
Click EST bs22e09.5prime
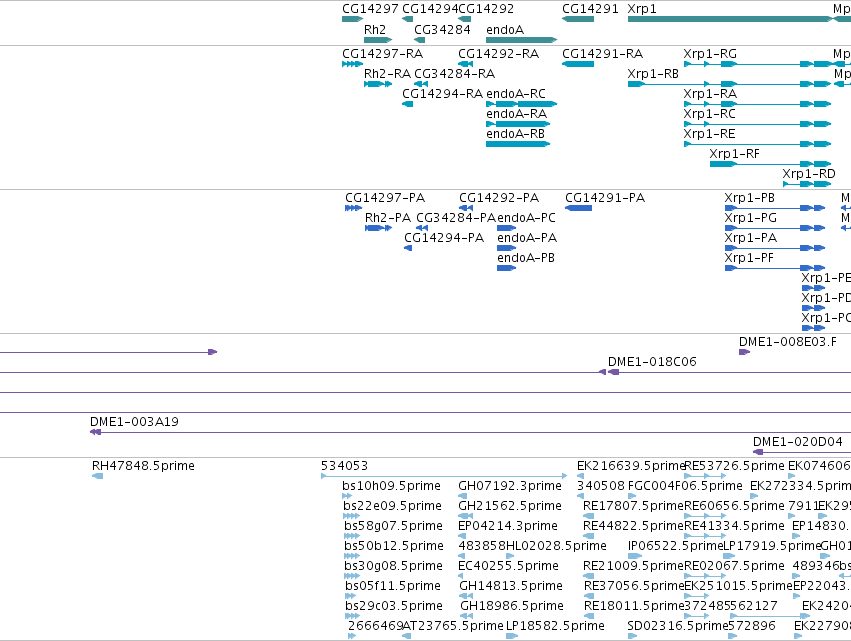pyautogui.click(x=351, y=516)
